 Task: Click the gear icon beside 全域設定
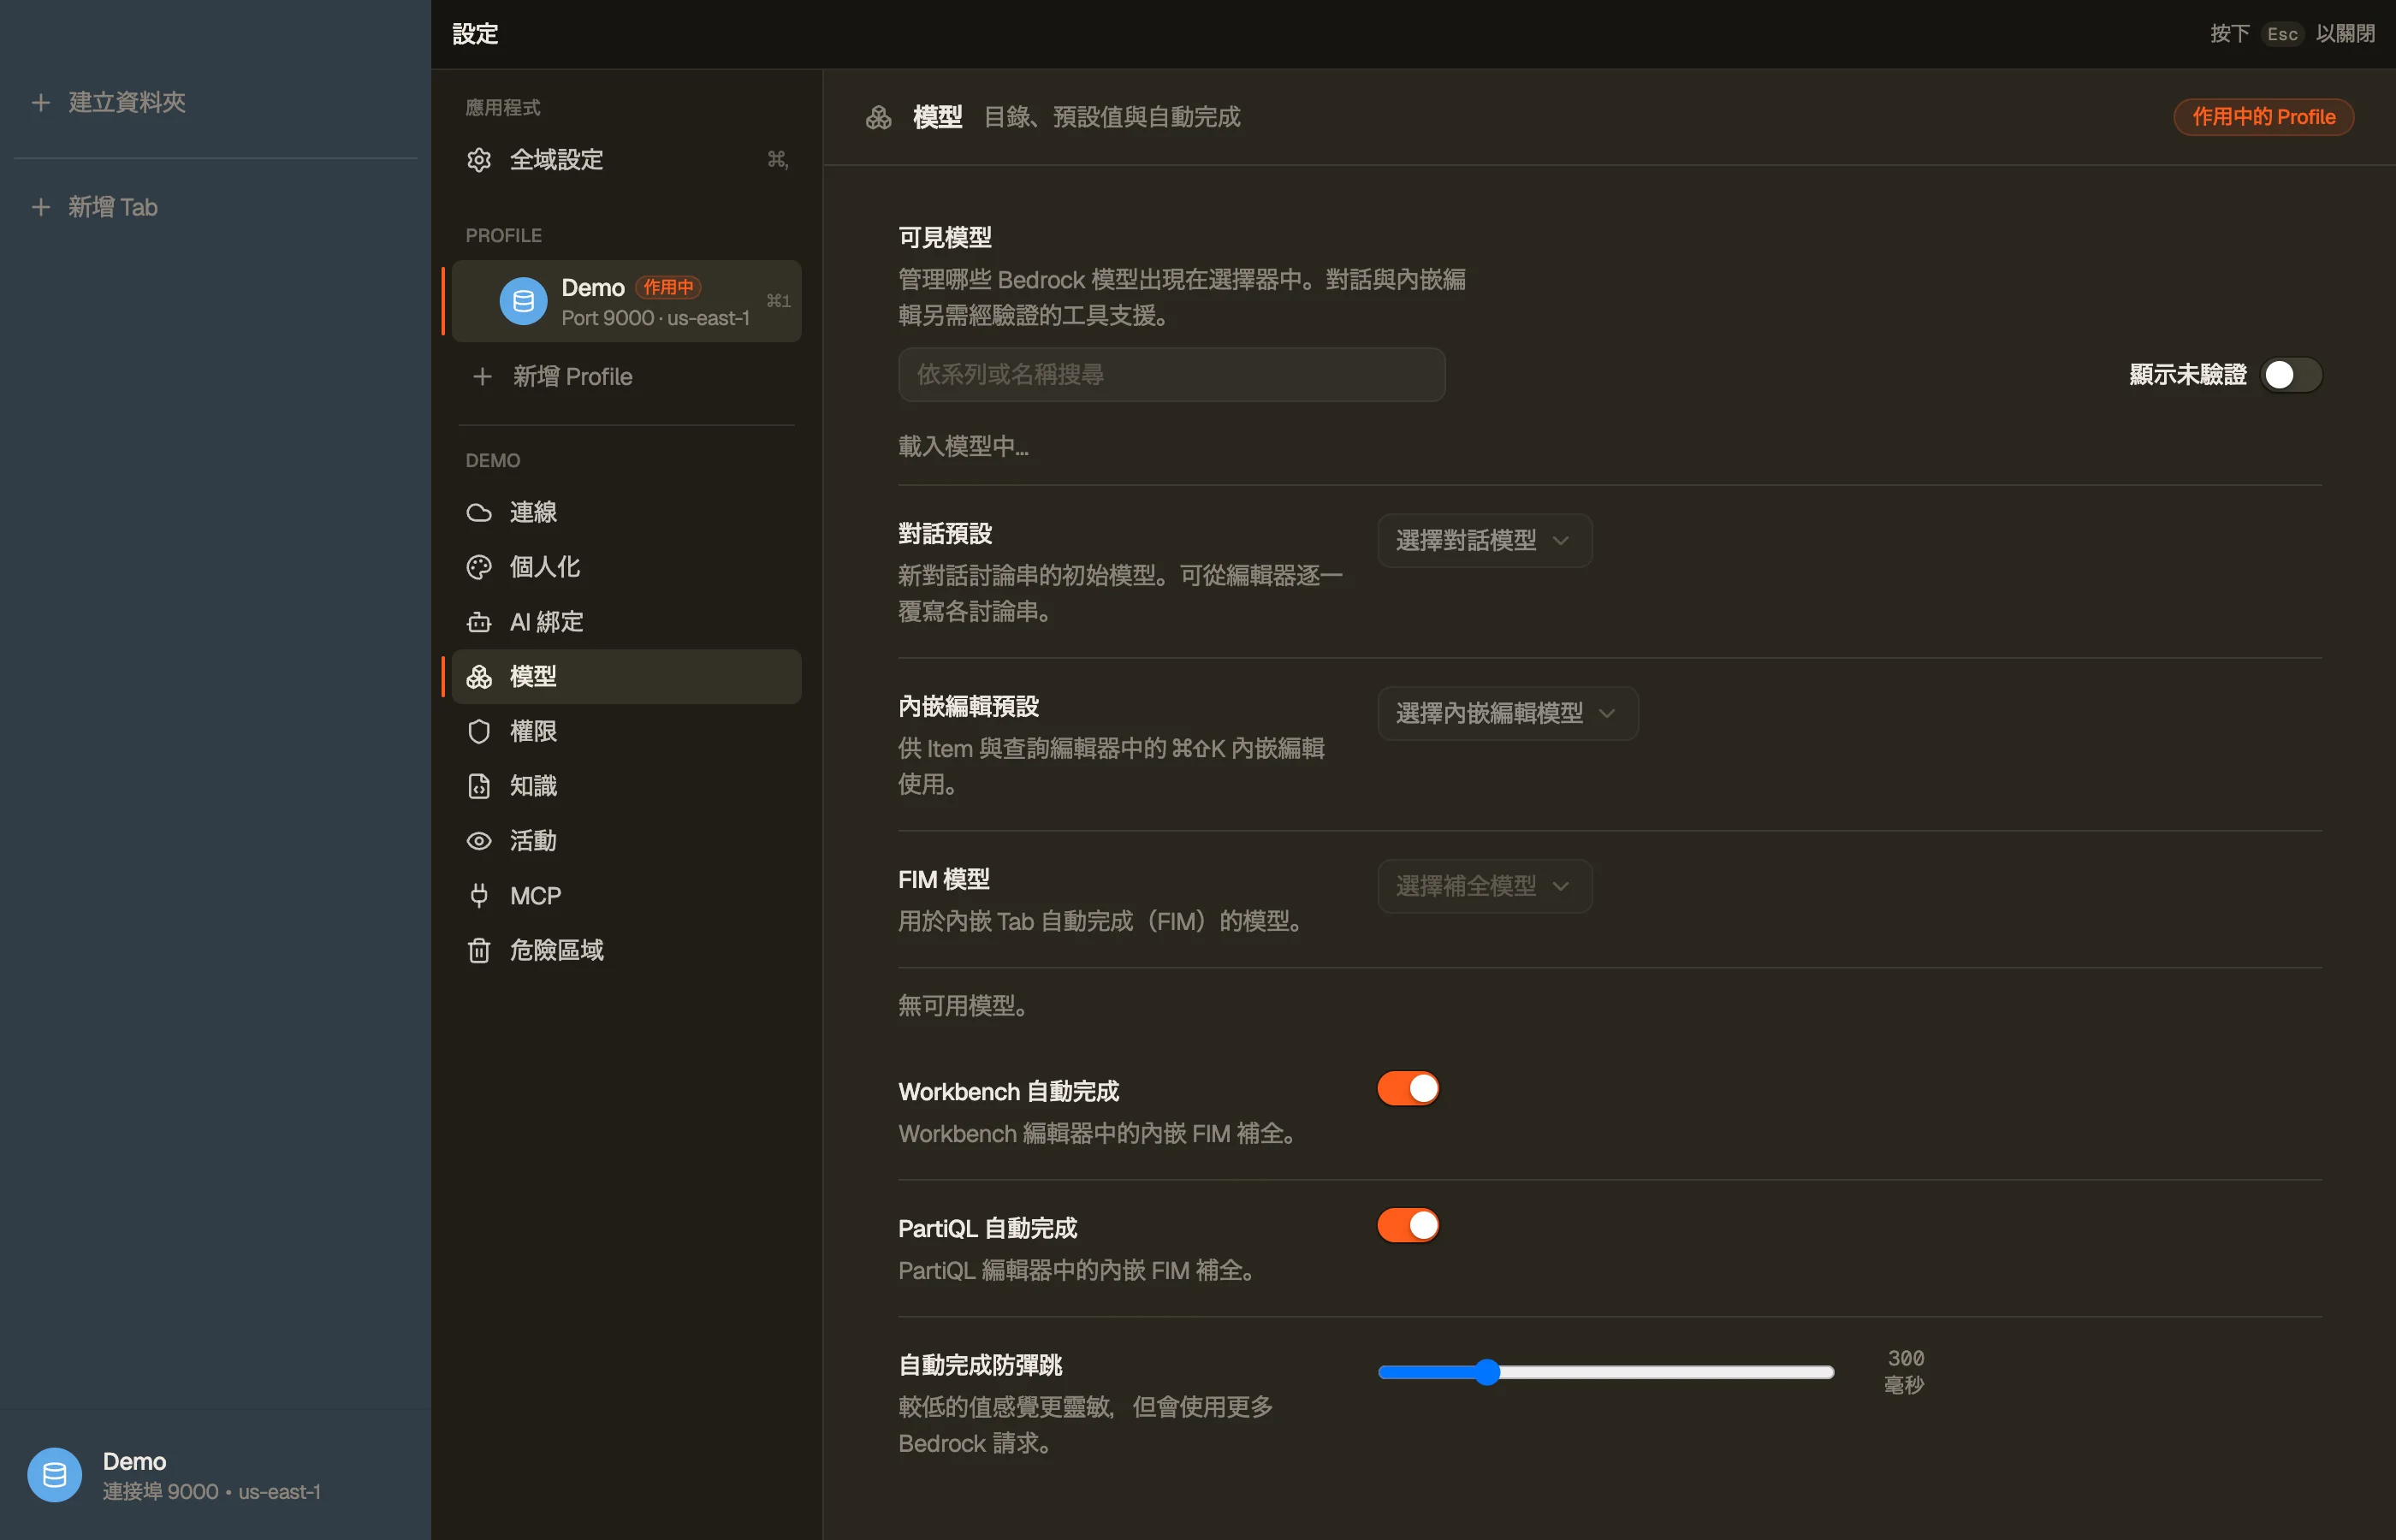pos(479,160)
